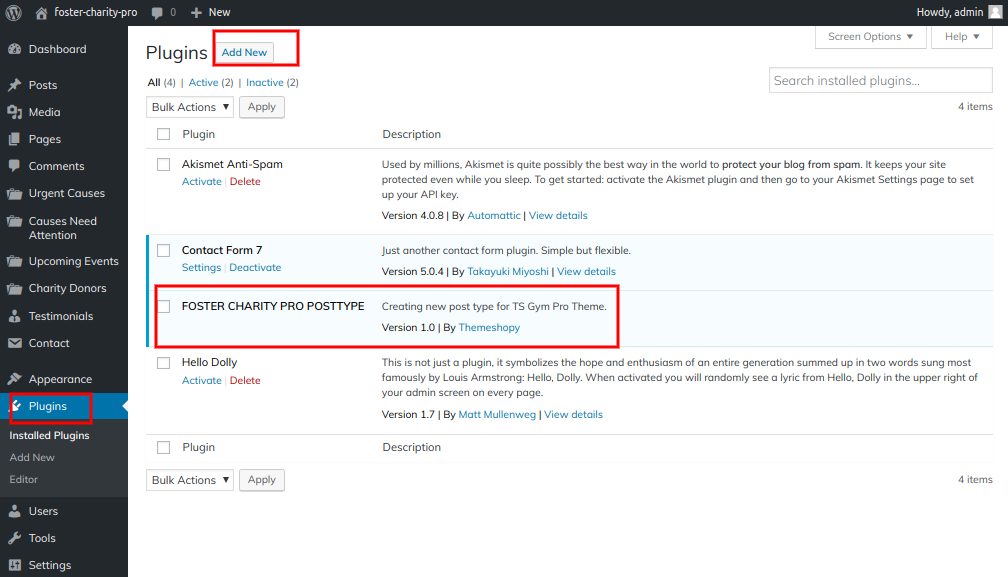Viewport: 1008px width, 577px height.
Task: Sort by the top Plugin column header
Action: point(199,134)
